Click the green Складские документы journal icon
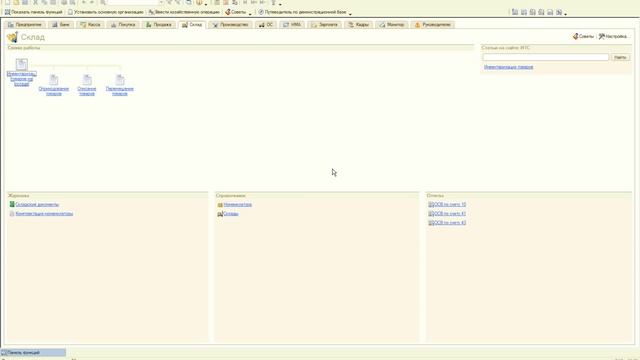Screen dimensions: 640x360 pos(12,204)
